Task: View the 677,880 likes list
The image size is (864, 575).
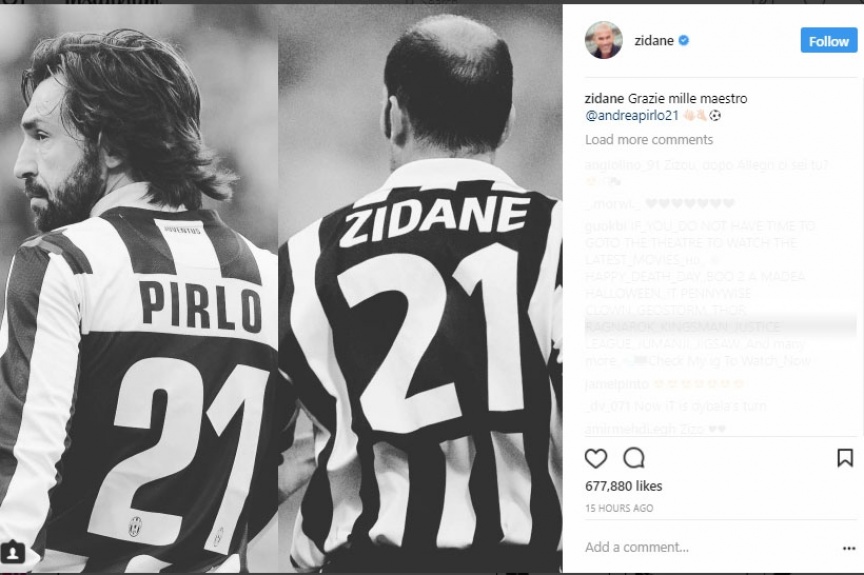Action: [623, 486]
